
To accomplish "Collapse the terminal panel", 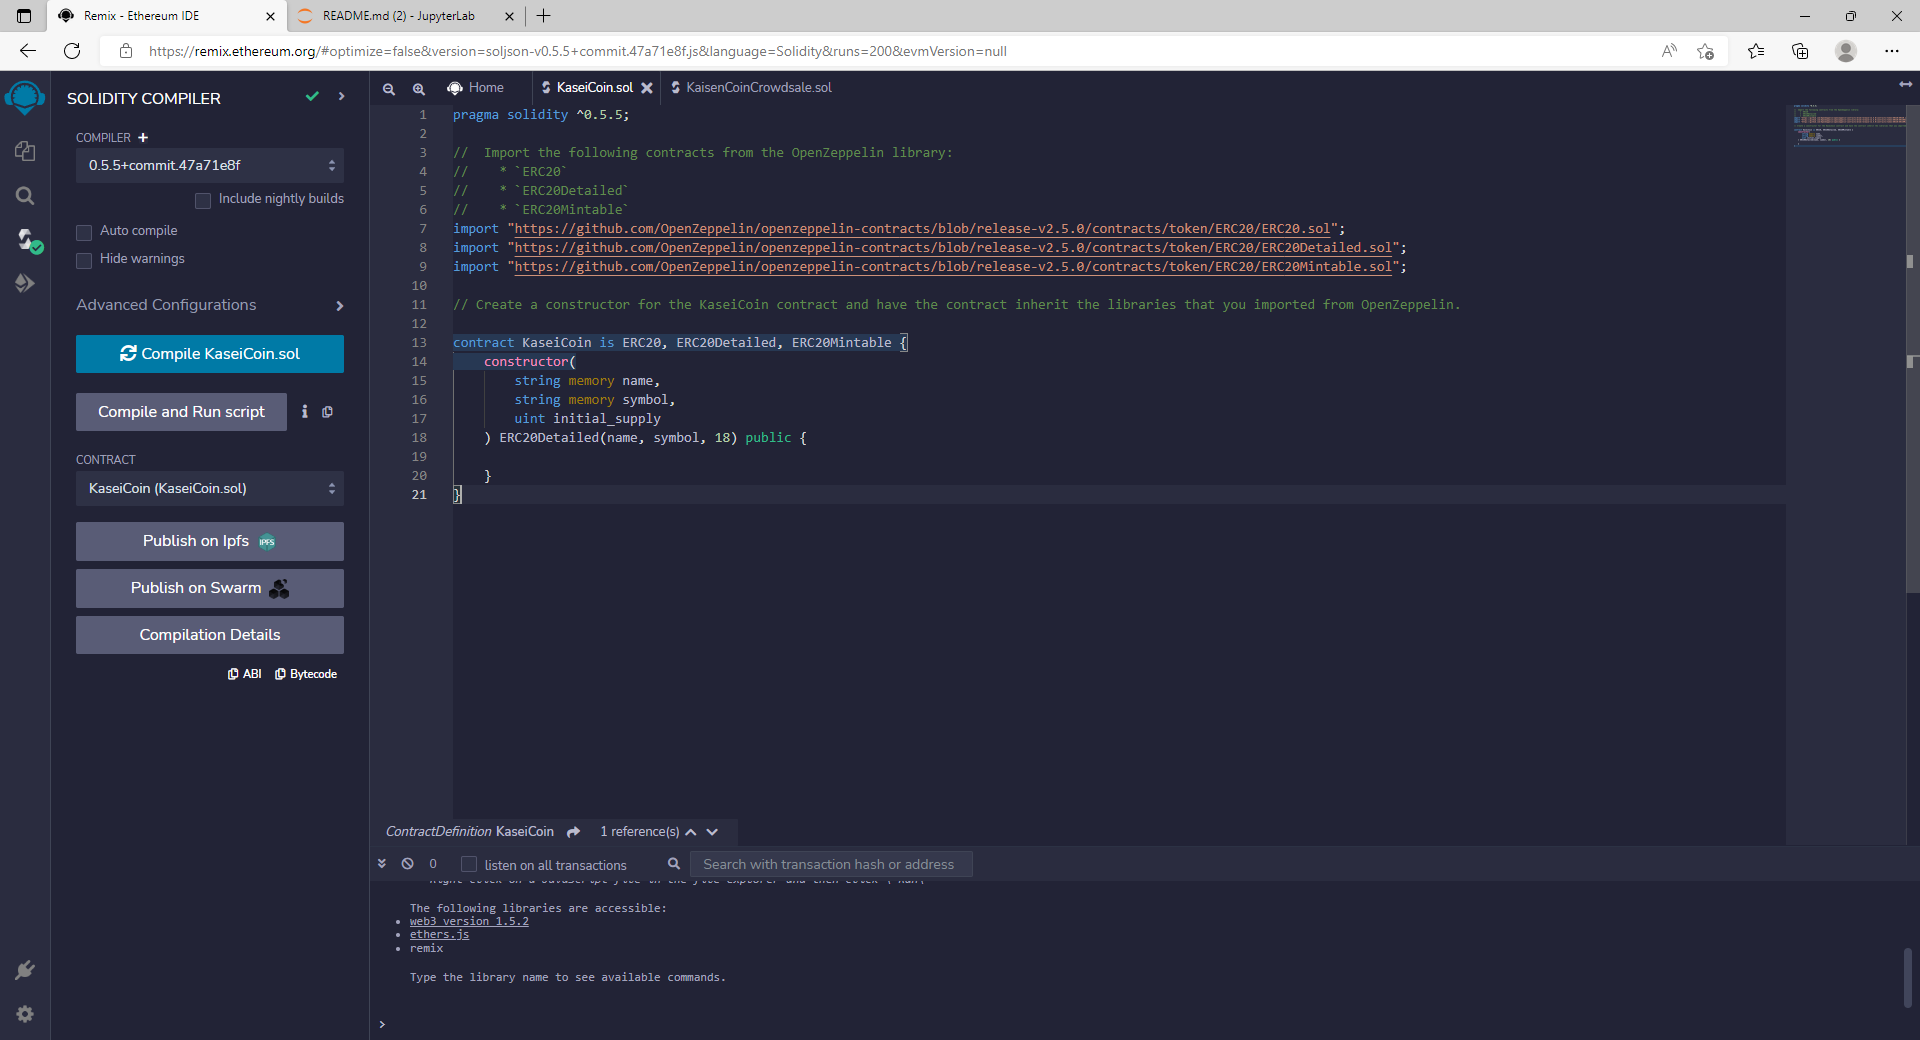I will pos(382,864).
